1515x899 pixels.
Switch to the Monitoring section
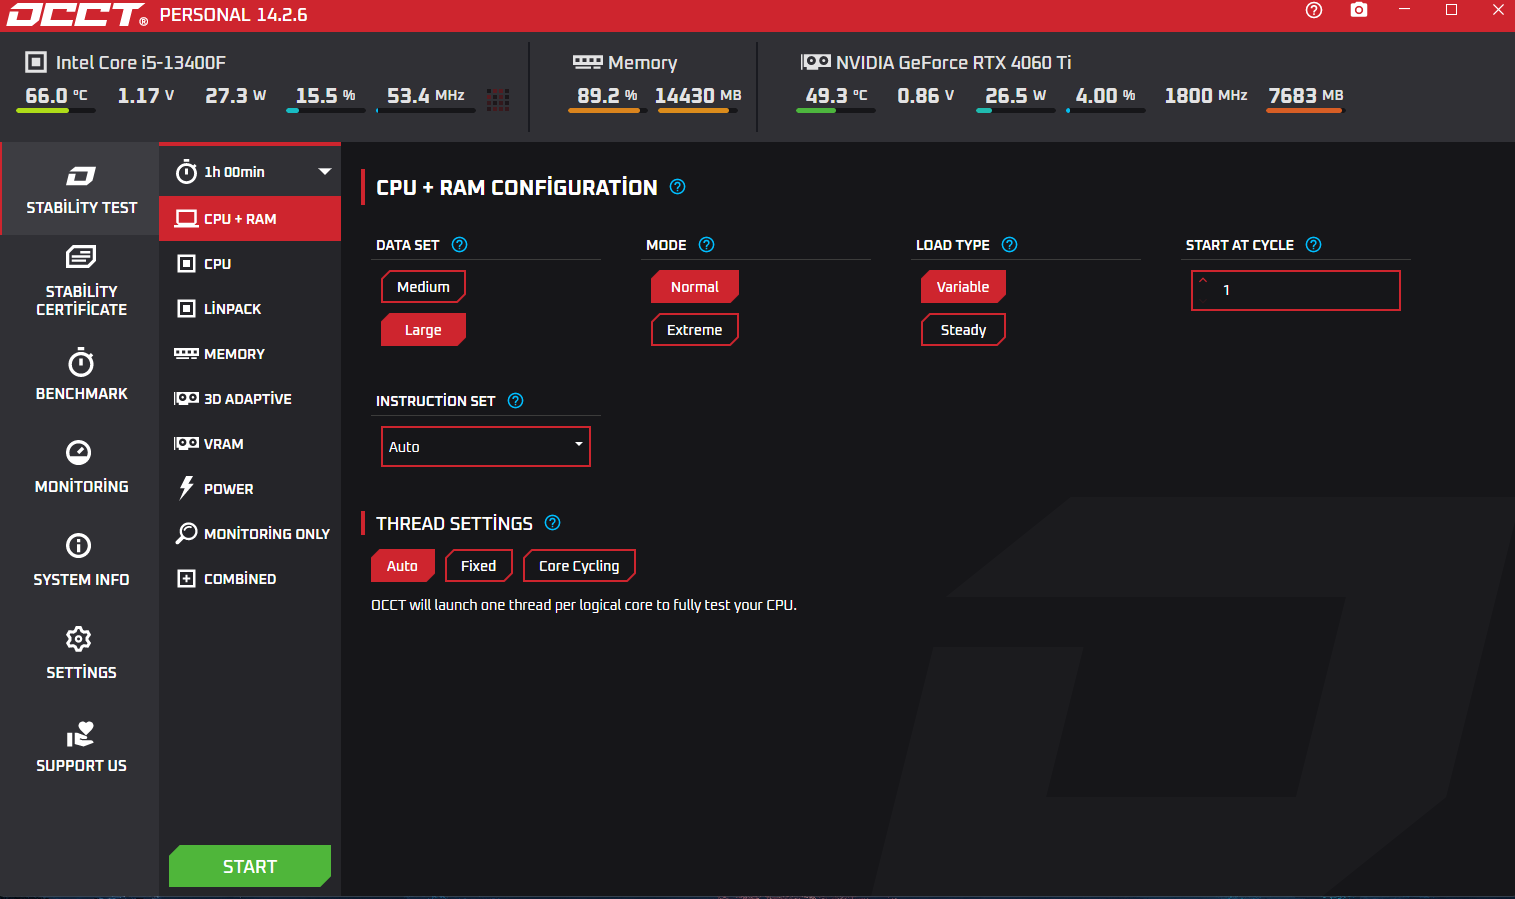tap(81, 468)
